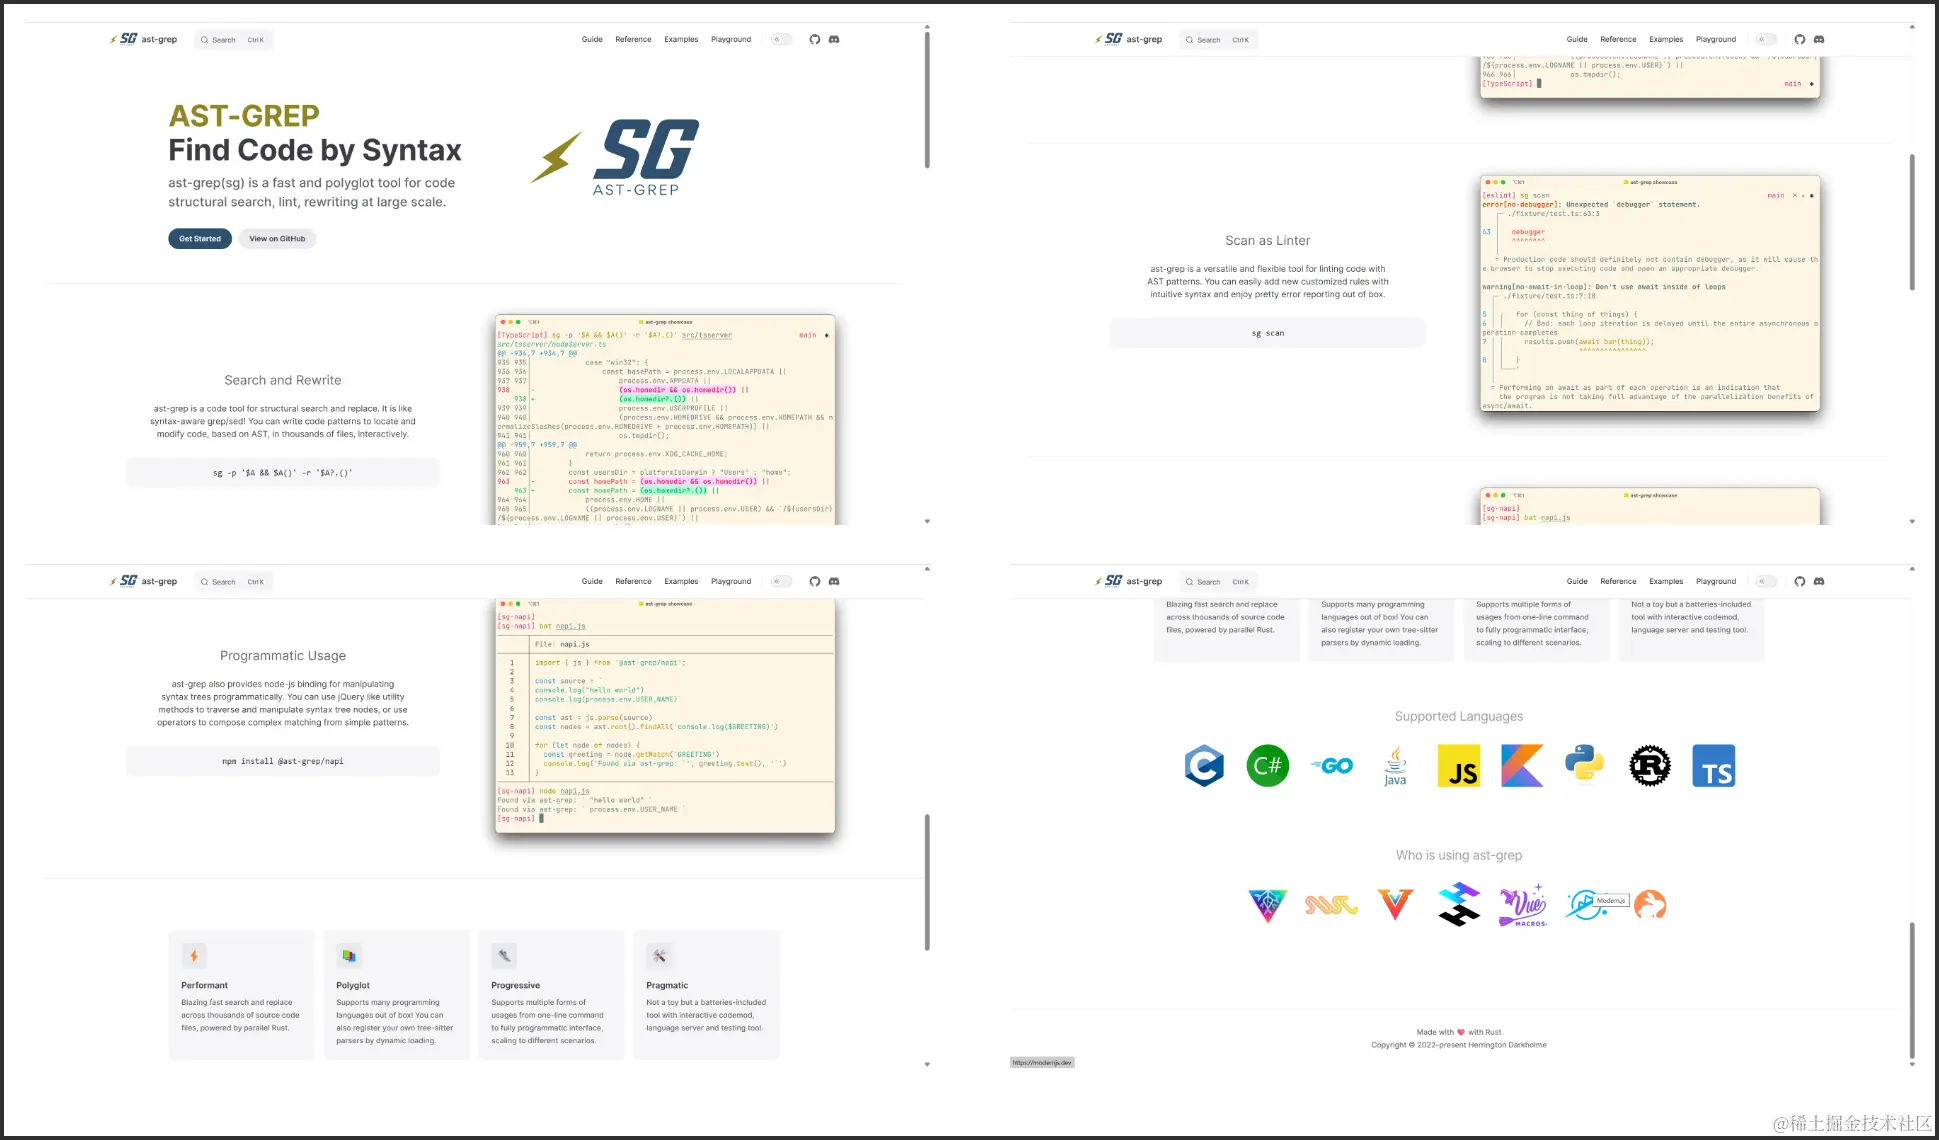The width and height of the screenshot is (1939, 1140).
Task: Focus the Search box in the Scan as Linter panel
Action: (1218, 40)
